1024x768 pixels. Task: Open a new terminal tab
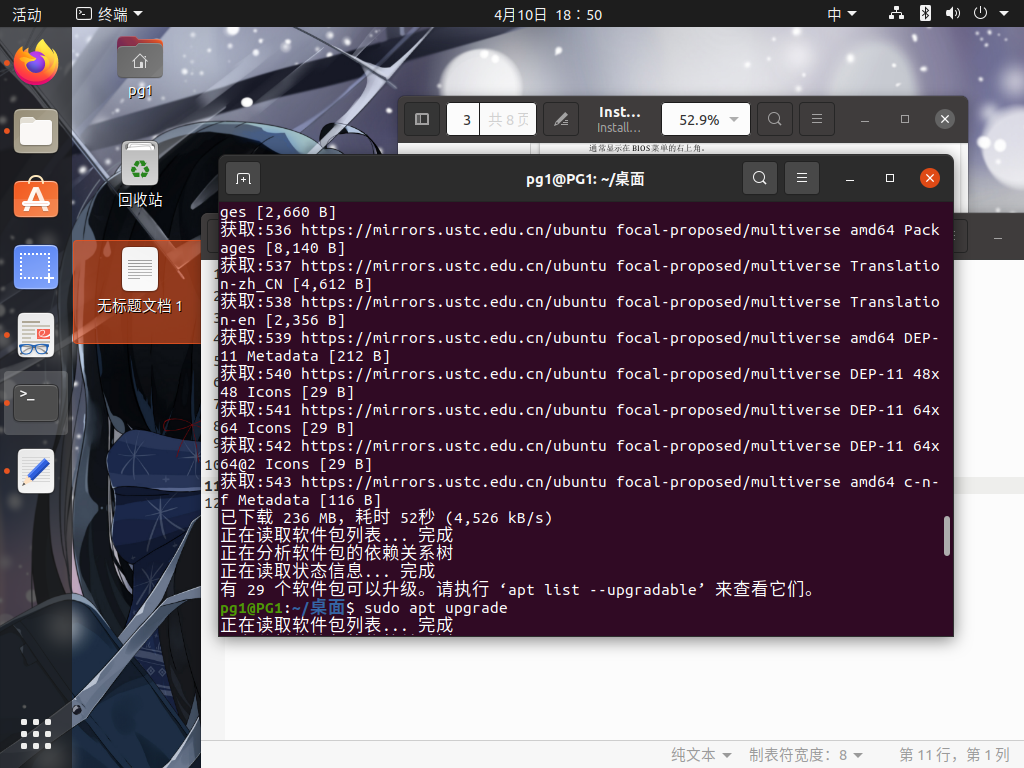(241, 177)
